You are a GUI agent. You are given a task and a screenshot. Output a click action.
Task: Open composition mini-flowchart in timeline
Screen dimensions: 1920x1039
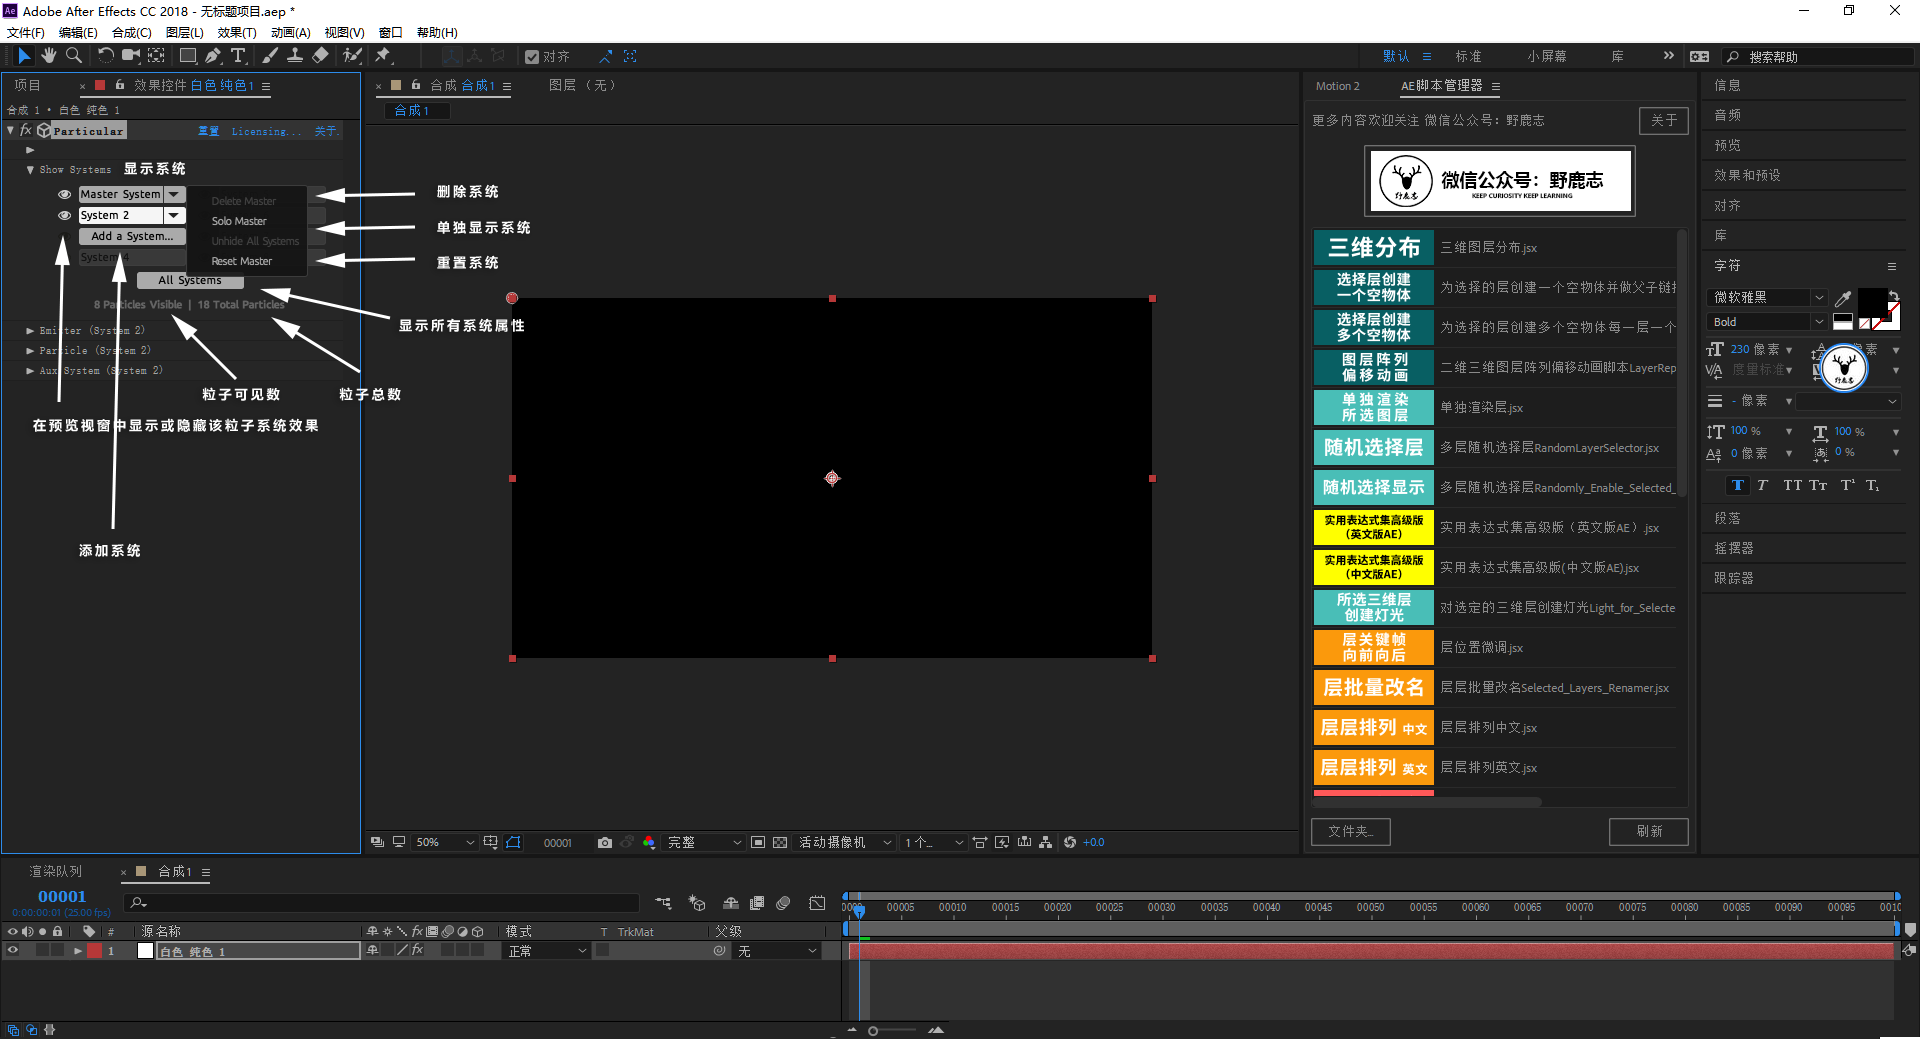point(663,903)
